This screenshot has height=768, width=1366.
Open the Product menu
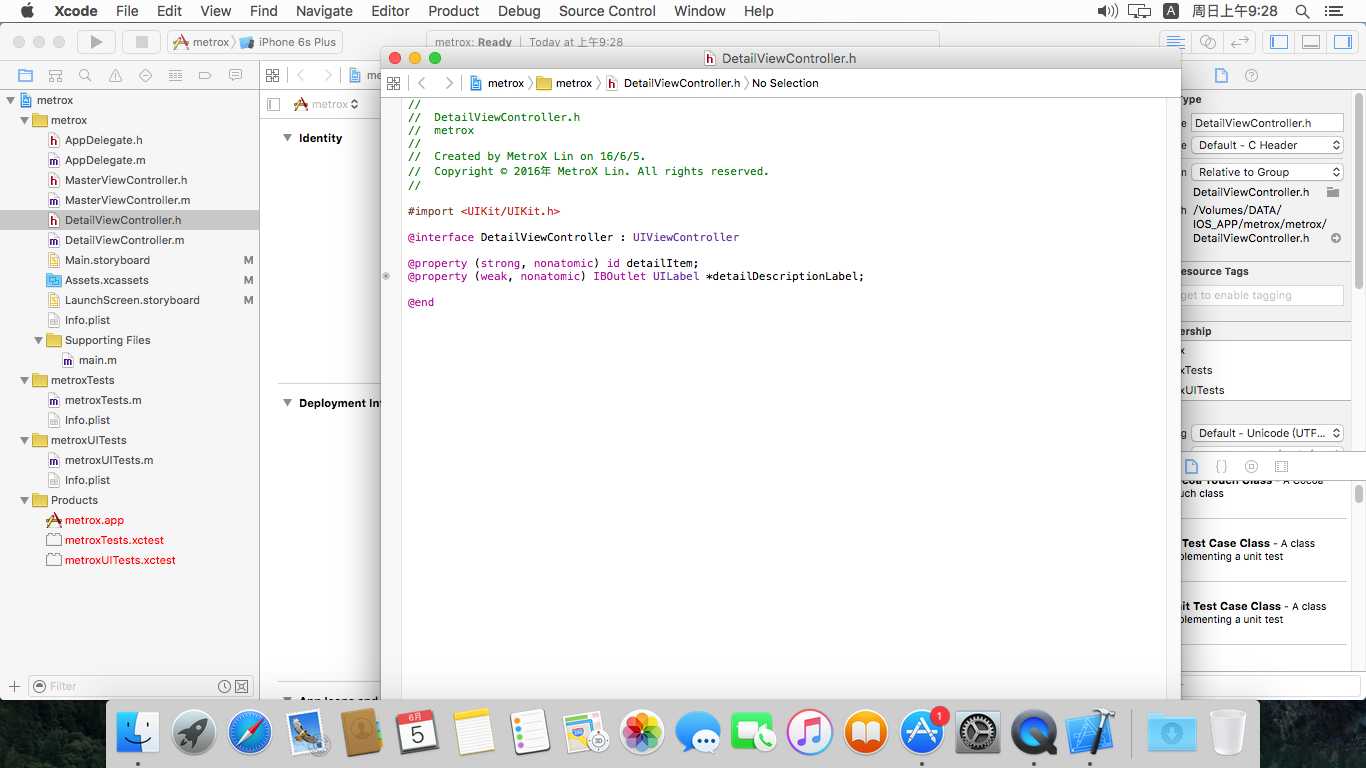(453, 11)
